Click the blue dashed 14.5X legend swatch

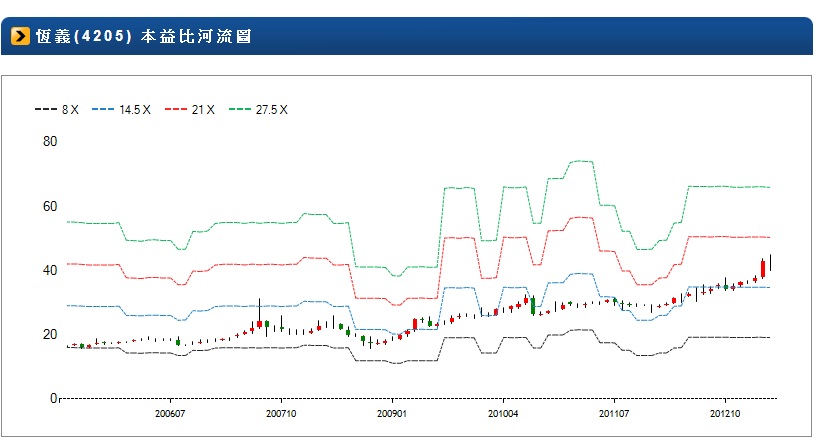click(x=103, y=109)
